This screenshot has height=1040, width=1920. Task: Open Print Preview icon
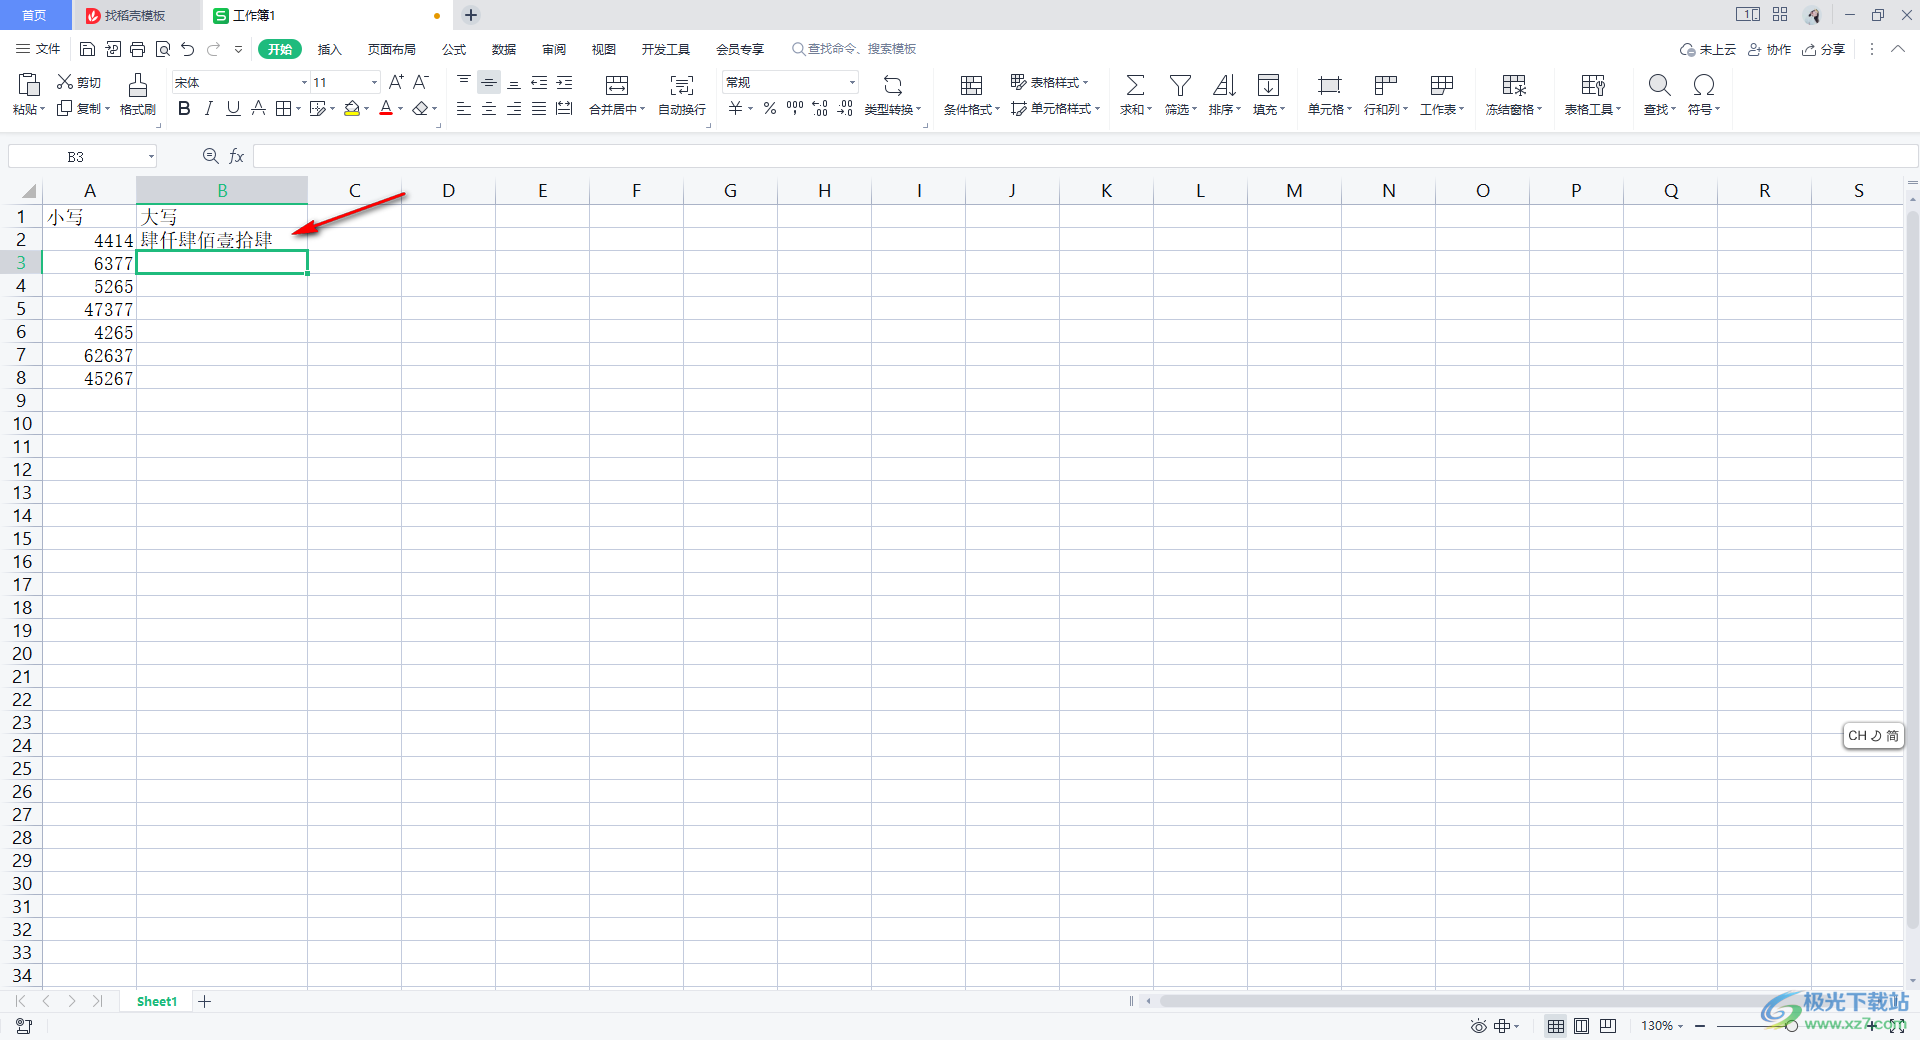[162, 49]
